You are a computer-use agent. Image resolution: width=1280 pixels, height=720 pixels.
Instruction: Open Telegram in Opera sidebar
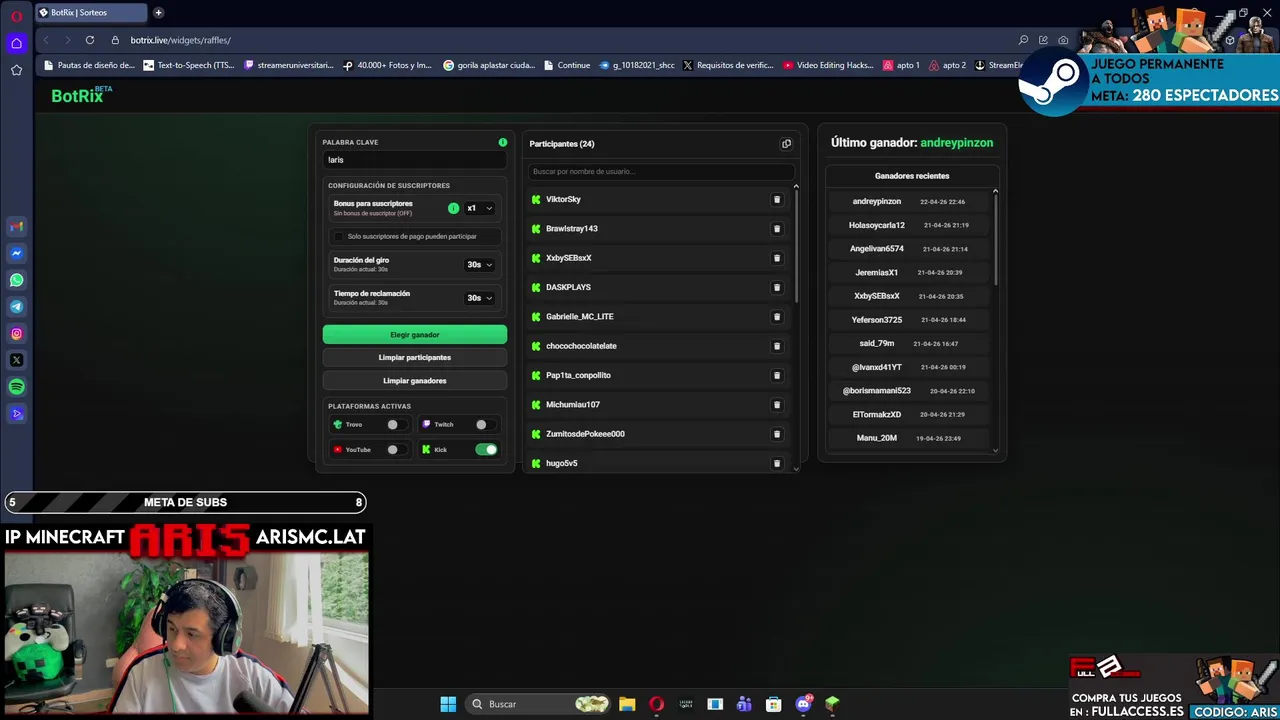pos(16,307)
